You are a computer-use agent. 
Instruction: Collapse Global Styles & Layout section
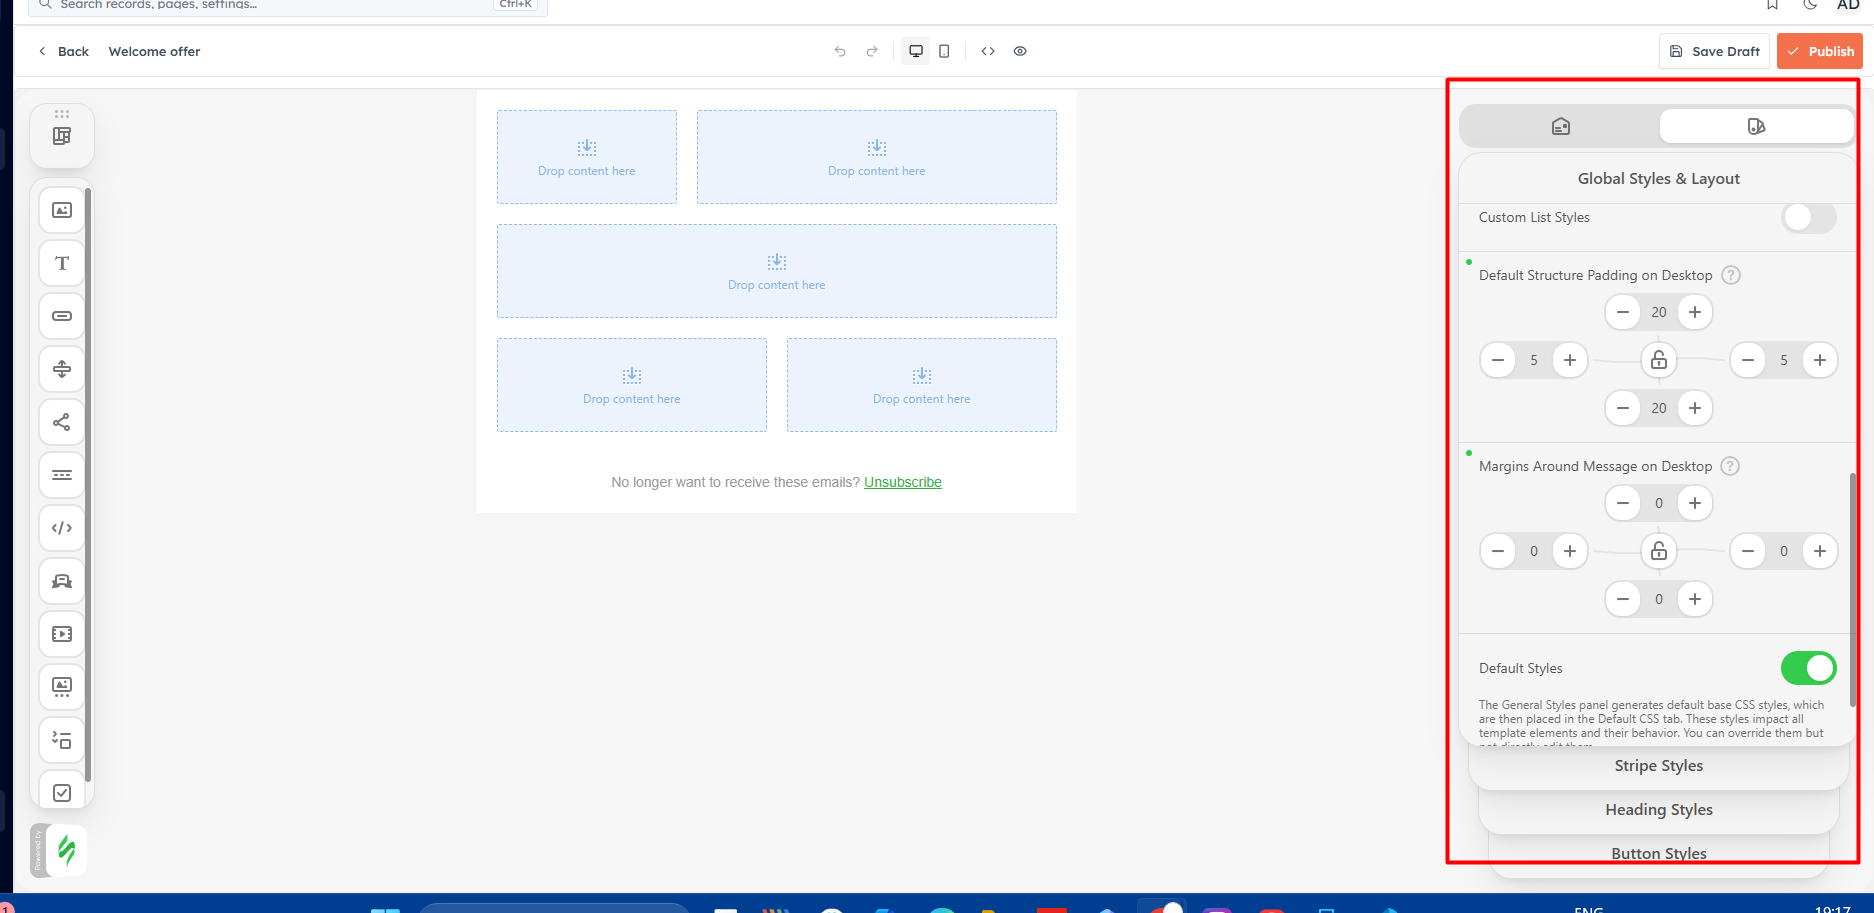[x=1658, y=179]
